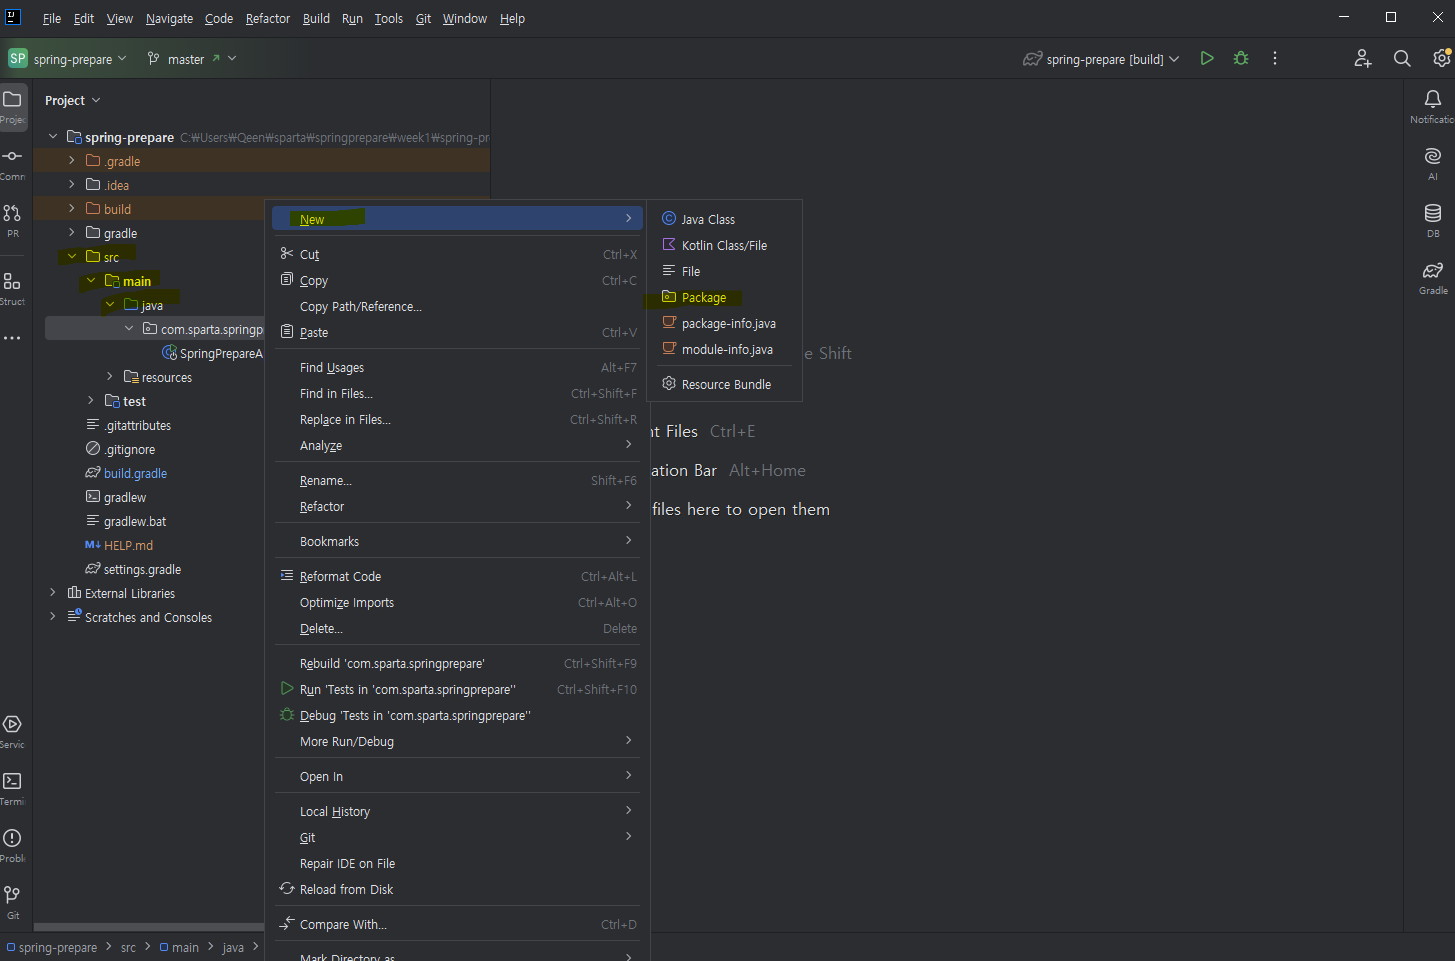
Task: Select build.gradle file in tree
Action: click(135, 473)
